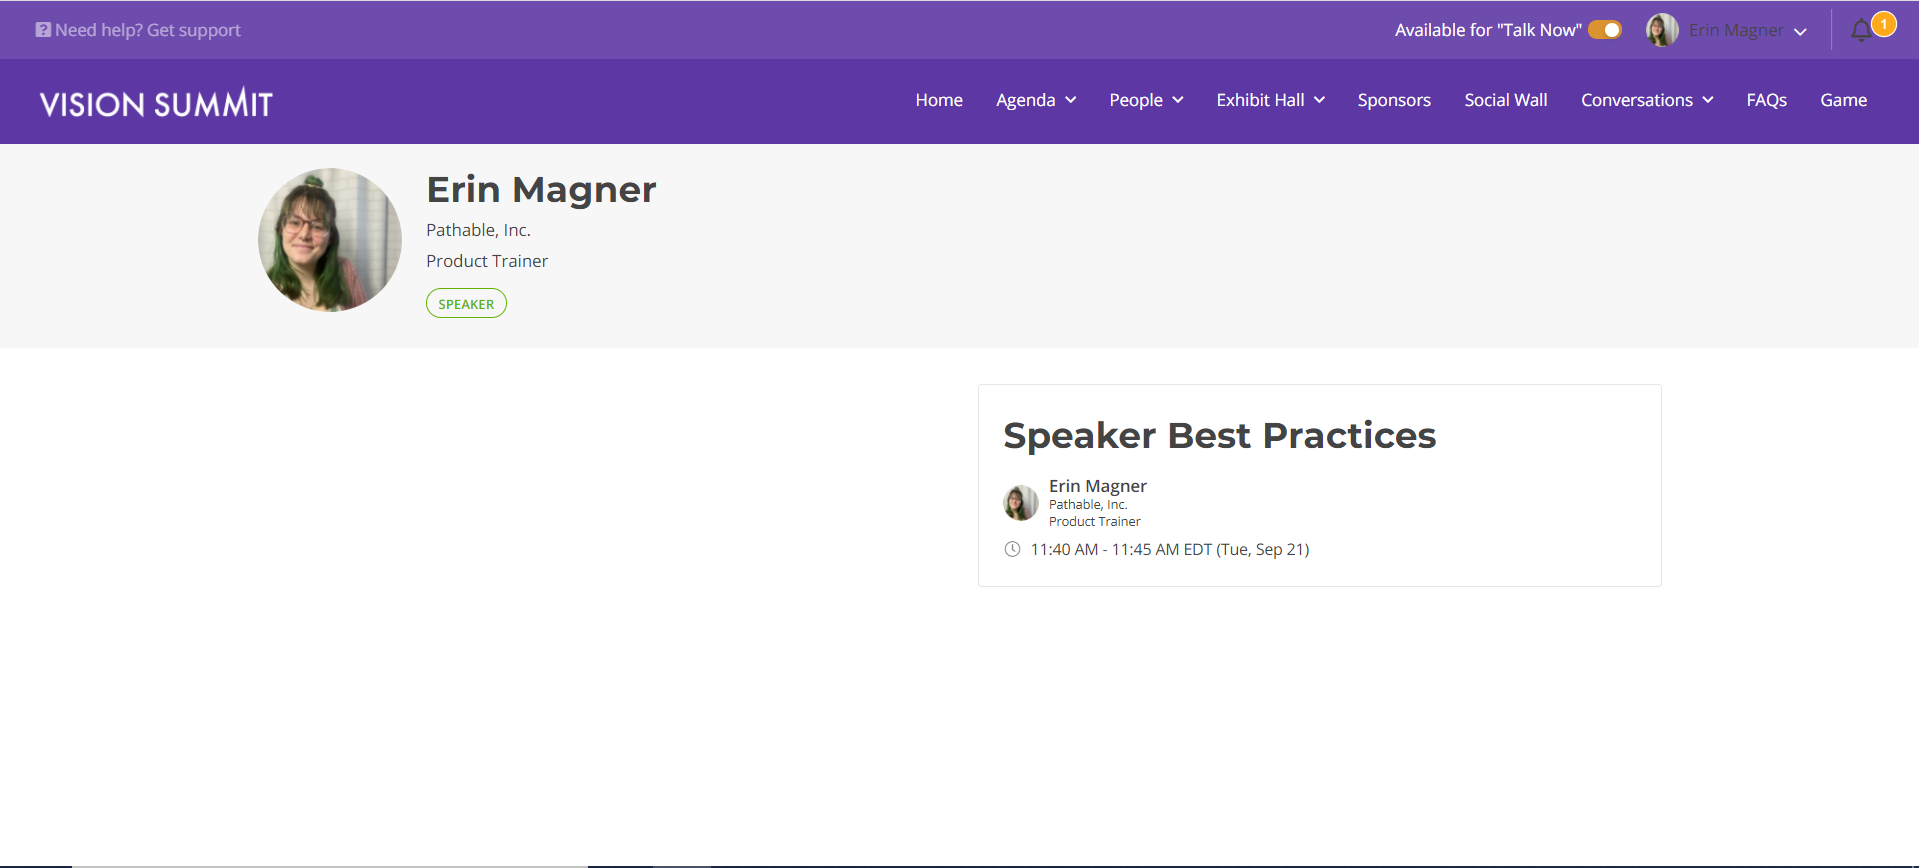The image size is (1919, 868).
Task: Expand the Erin Magner account dropdown
Action: click(x=1748, y=30)
